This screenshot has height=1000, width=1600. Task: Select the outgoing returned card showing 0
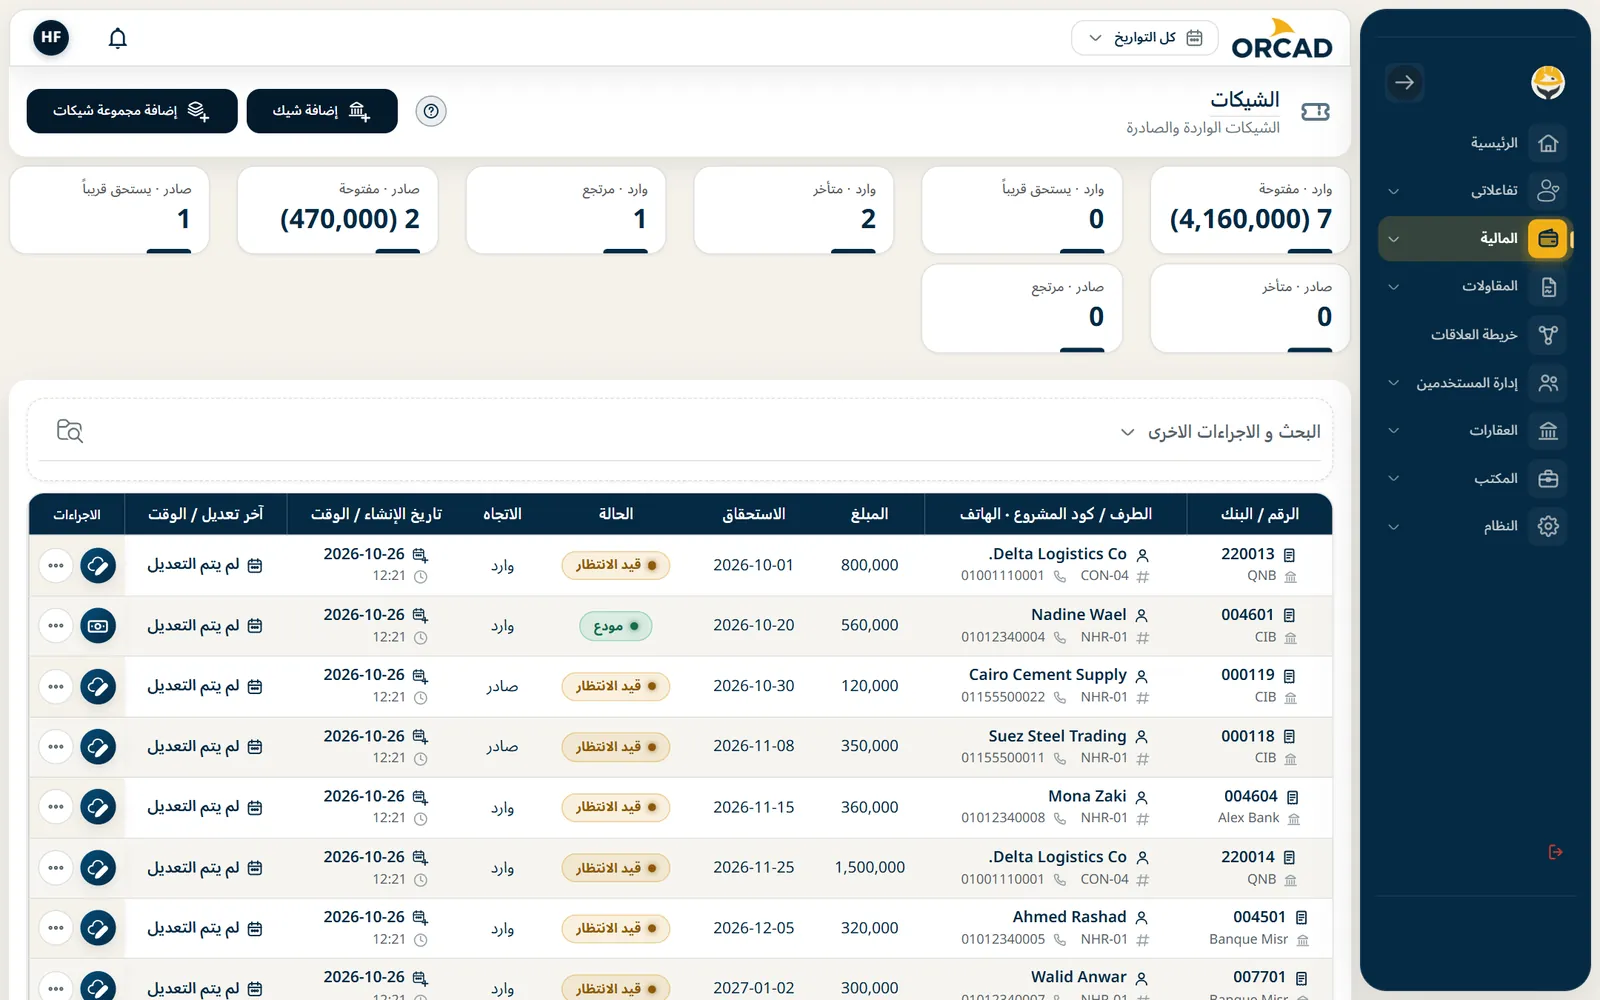(1022, 308)
